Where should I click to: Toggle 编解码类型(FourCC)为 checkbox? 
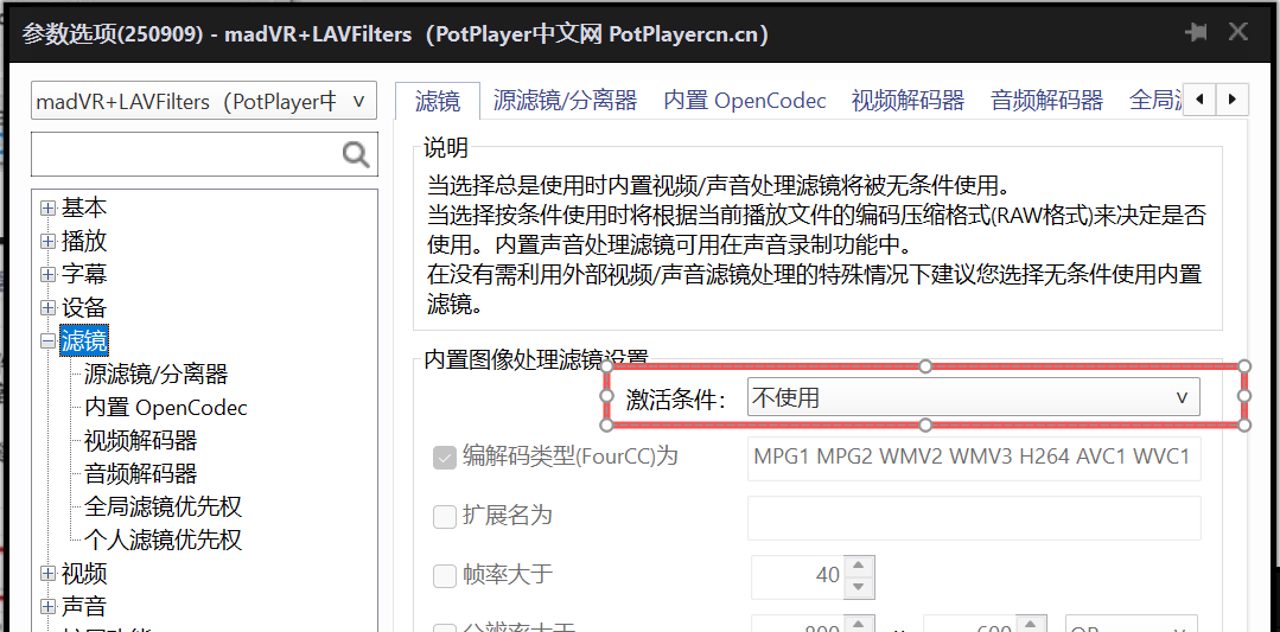444,457
